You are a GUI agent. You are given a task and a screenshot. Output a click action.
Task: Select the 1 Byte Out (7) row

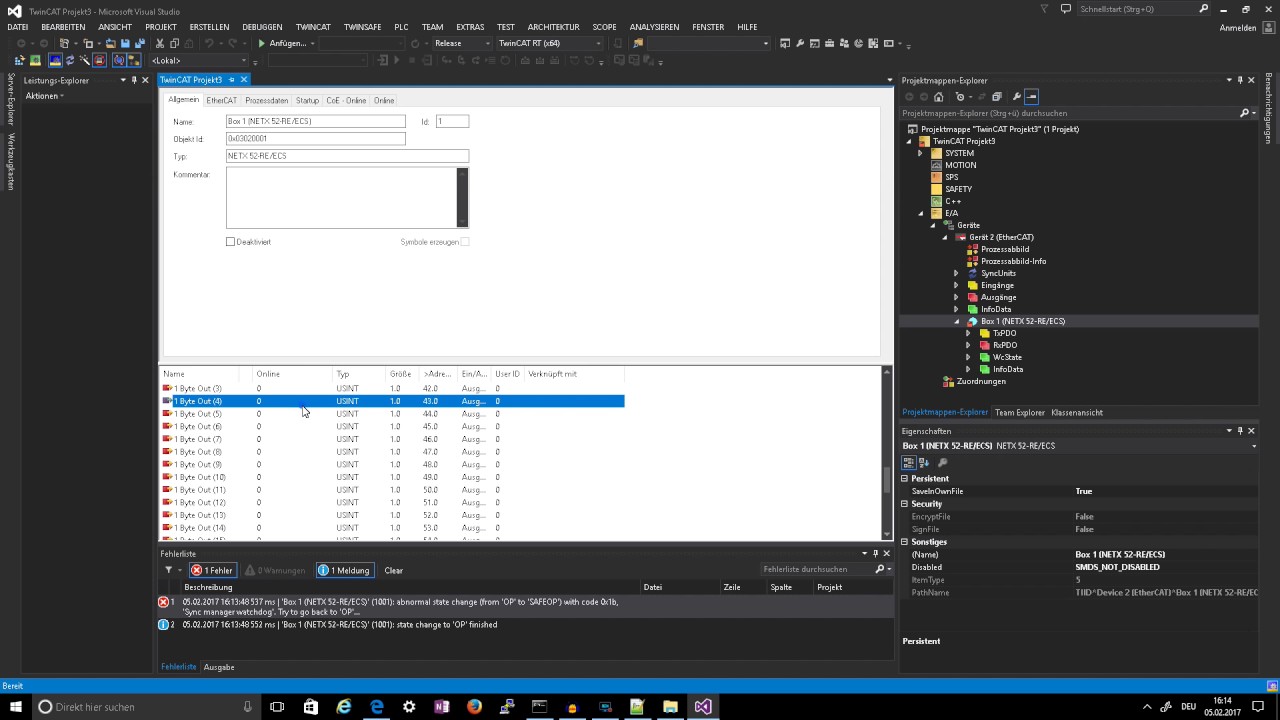[x=393, y=439]
